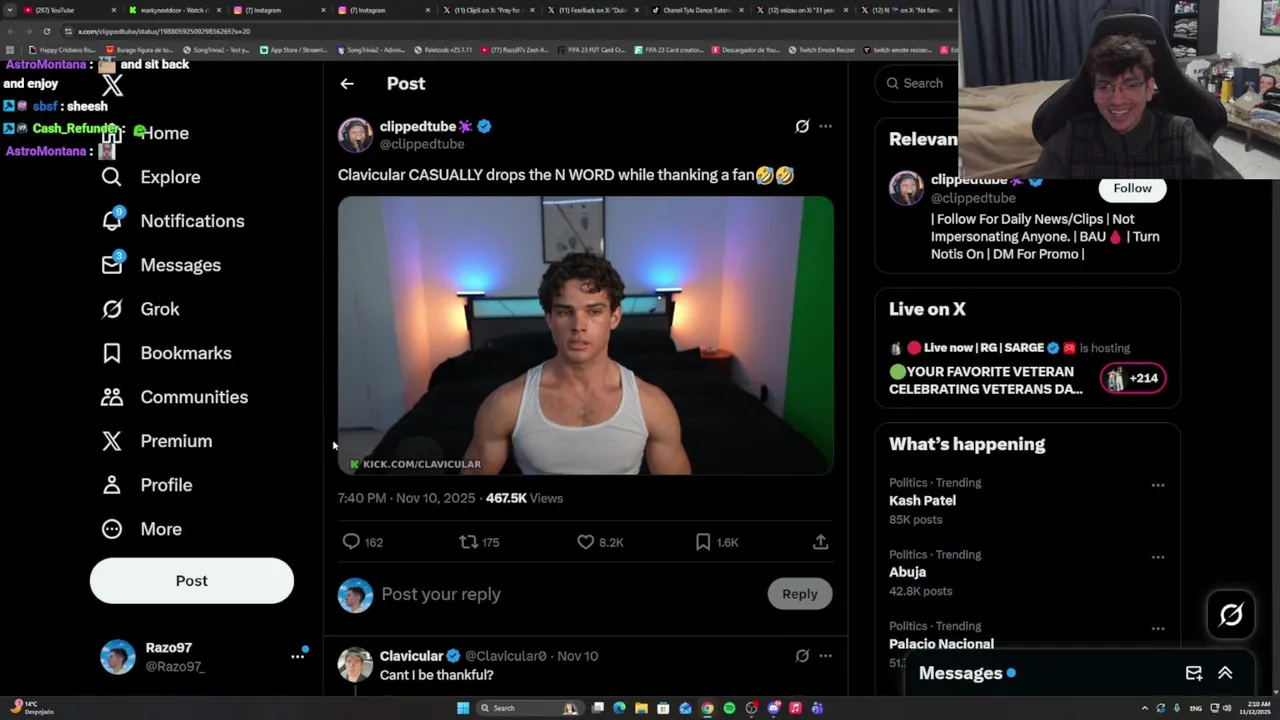
Task: Click the Windows Start button
Action: point(463,708)
